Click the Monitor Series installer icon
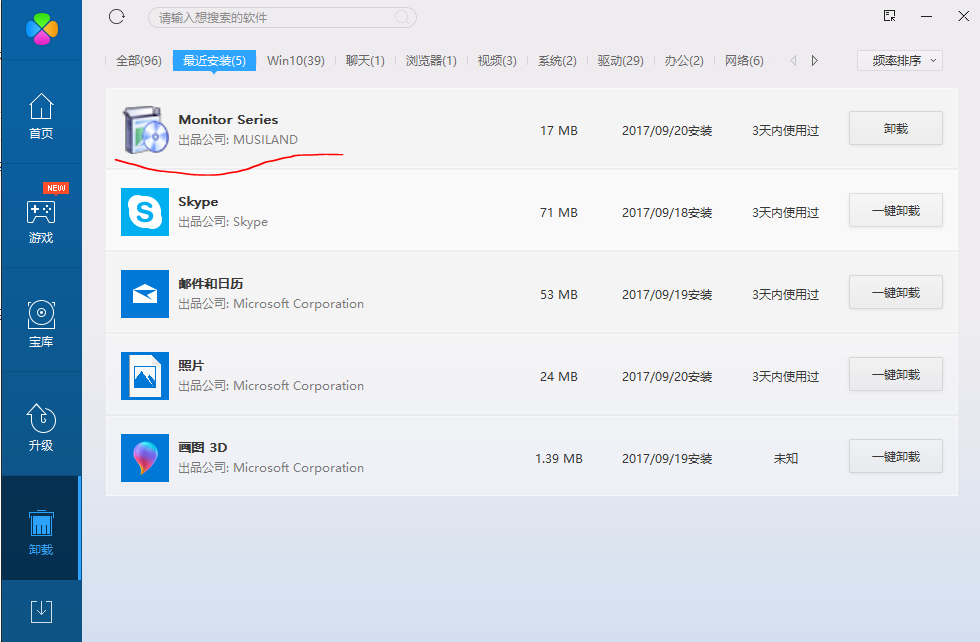 tap(145, 130)
